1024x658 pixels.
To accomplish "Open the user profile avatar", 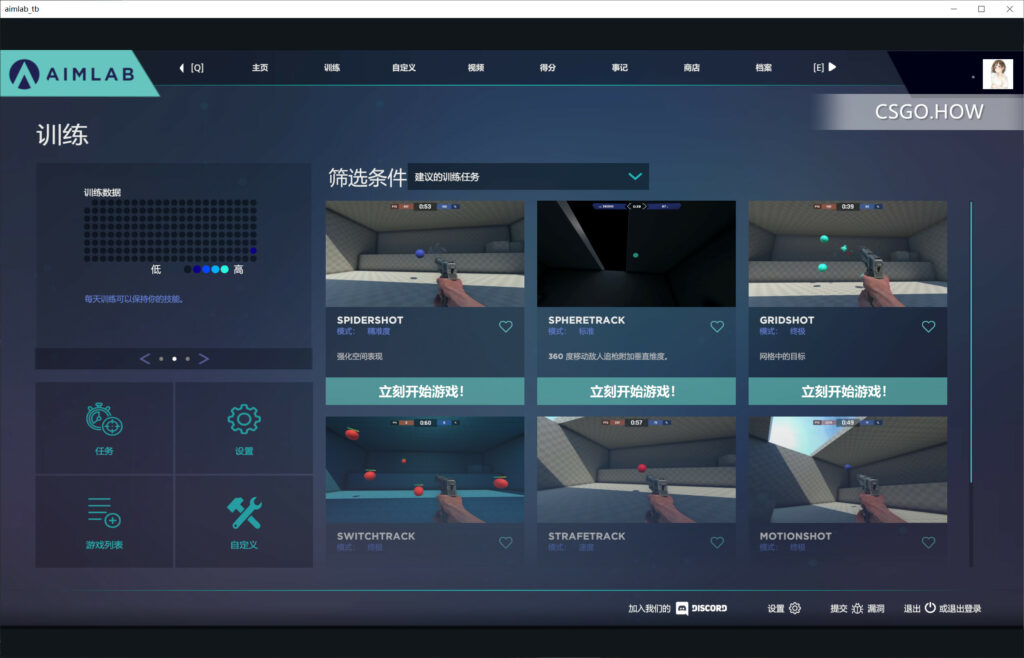I will [x=997, y=74].
